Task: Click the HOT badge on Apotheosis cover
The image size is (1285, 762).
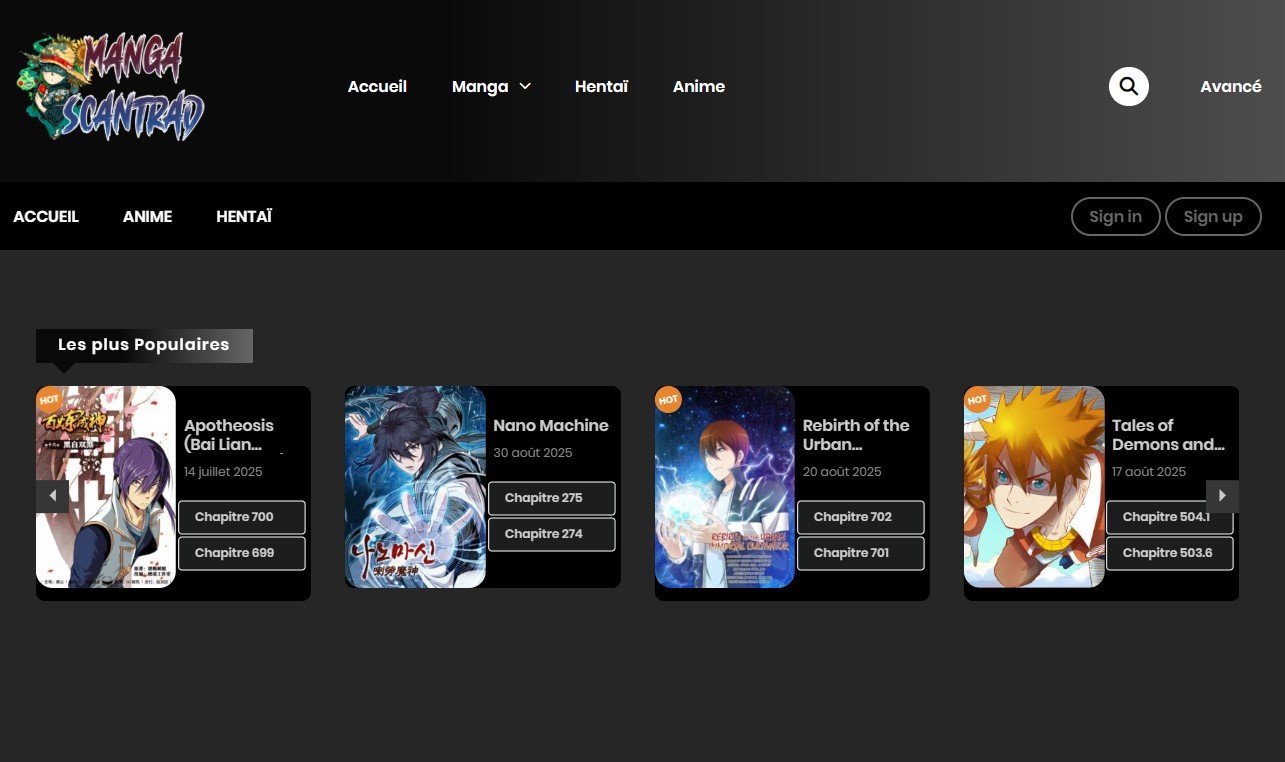Action: [48, 398]
